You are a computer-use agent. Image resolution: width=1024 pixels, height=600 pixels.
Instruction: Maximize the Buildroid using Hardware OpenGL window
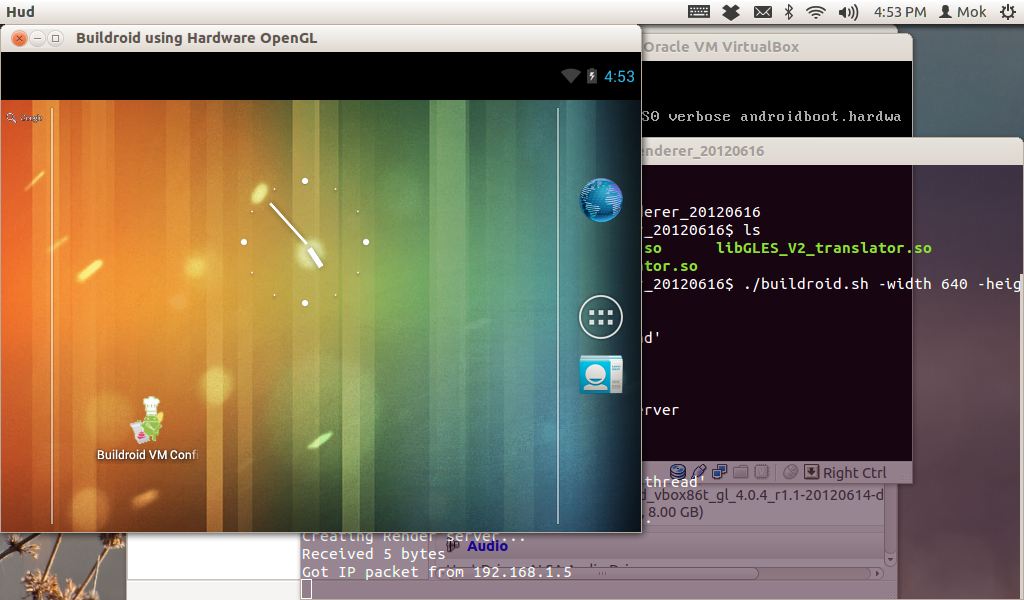[56, 39]
